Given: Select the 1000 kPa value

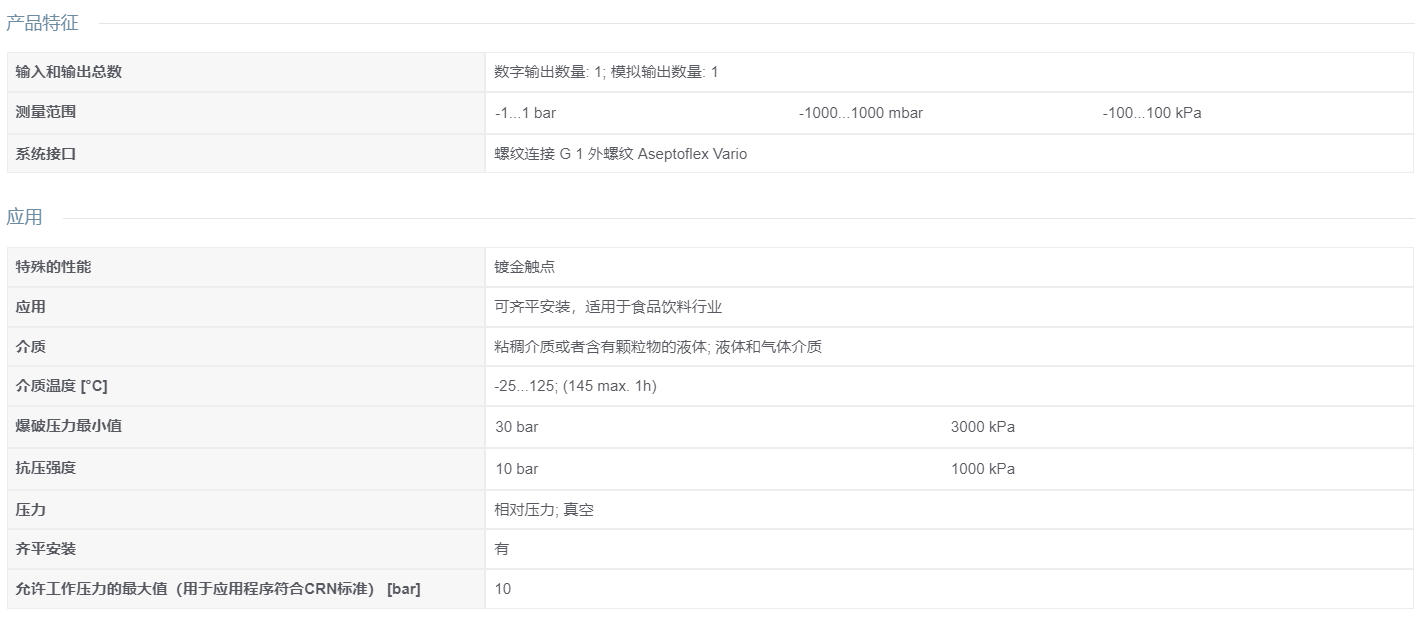Looking at the screenshot, I should [x=982, y=469].
